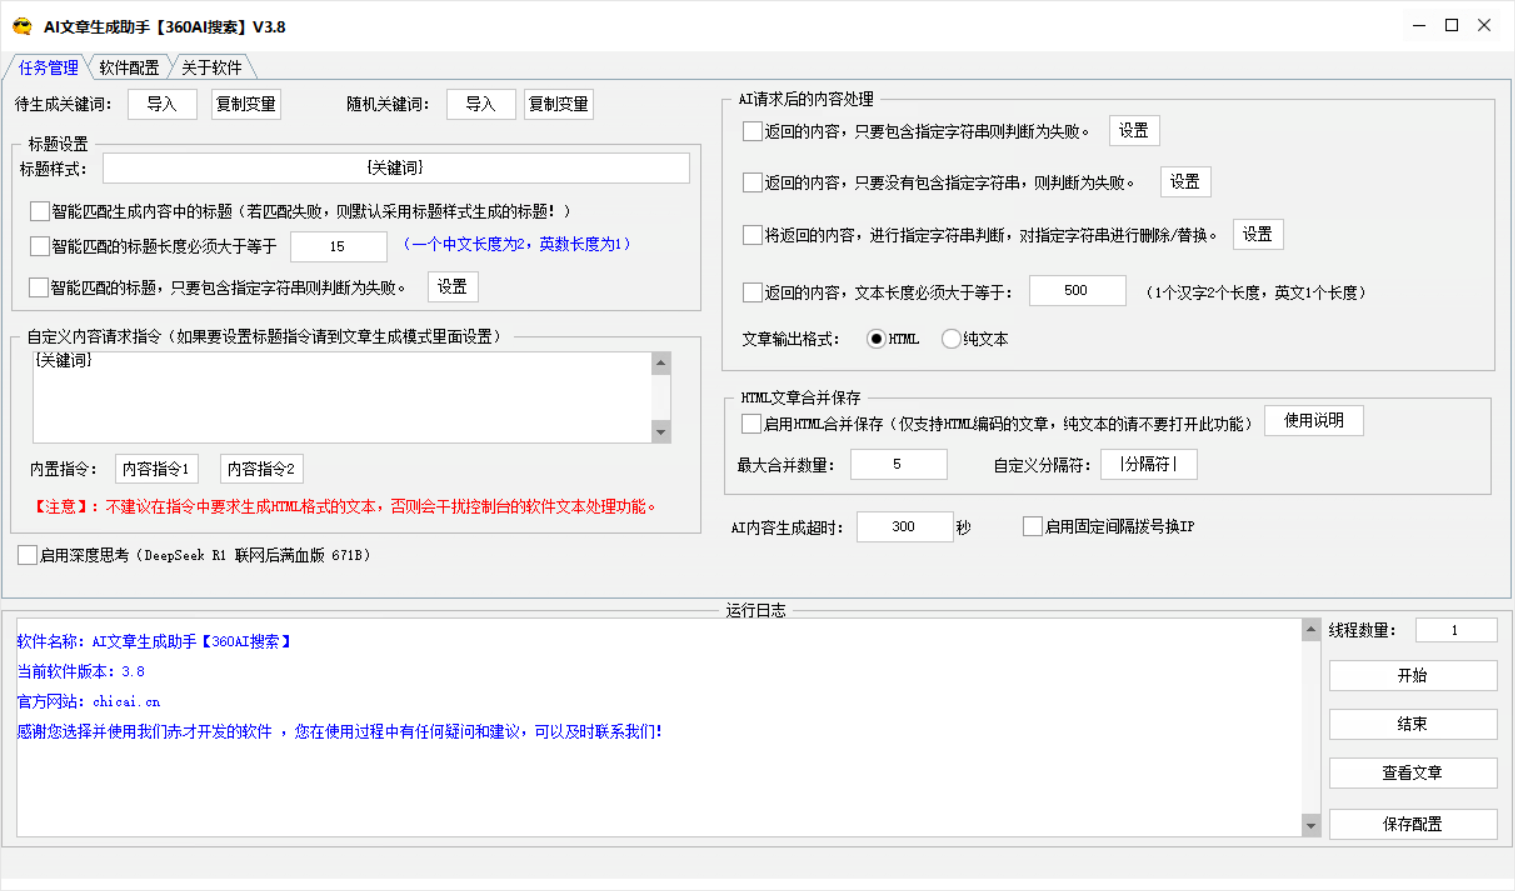Toggle 返回的内容只要没有包含指定字符串 checkbox
Viewport: 1515px width, 891px height.
click(753, 182)
